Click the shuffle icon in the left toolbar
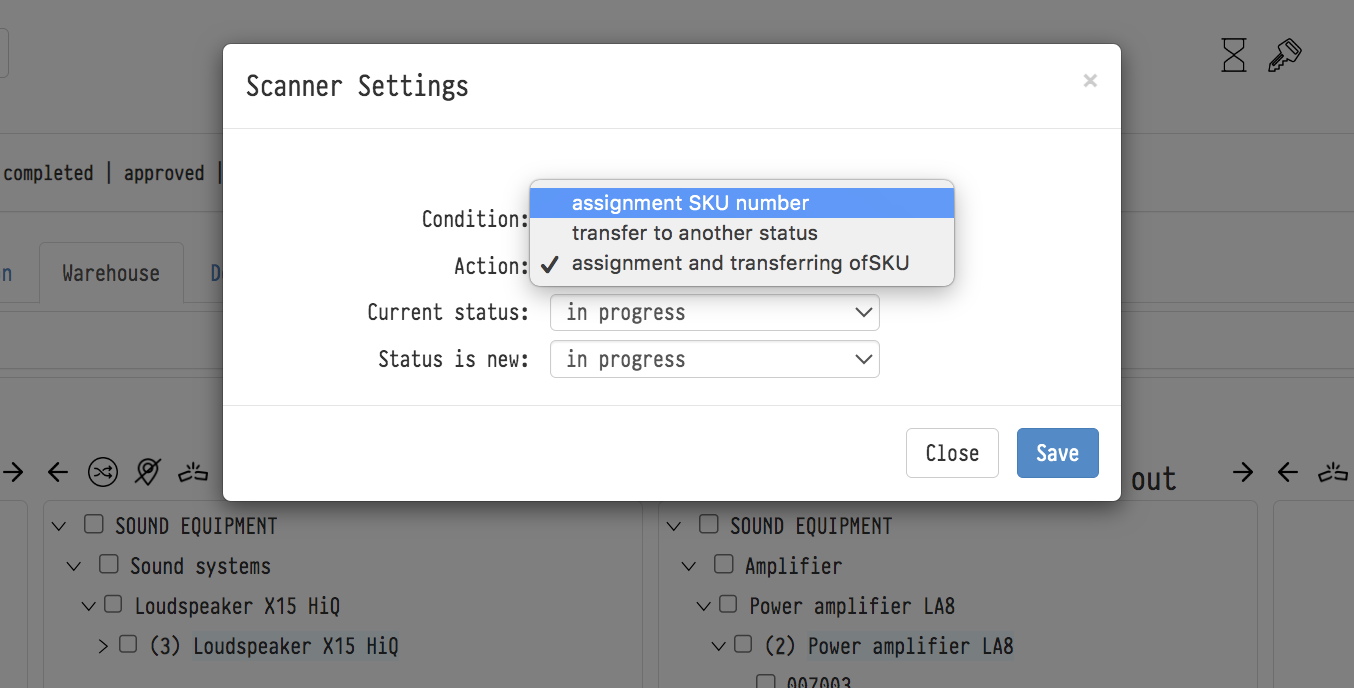Image resolution: width=1354 pixels, height=688 pixels. (x=102, y=472)
